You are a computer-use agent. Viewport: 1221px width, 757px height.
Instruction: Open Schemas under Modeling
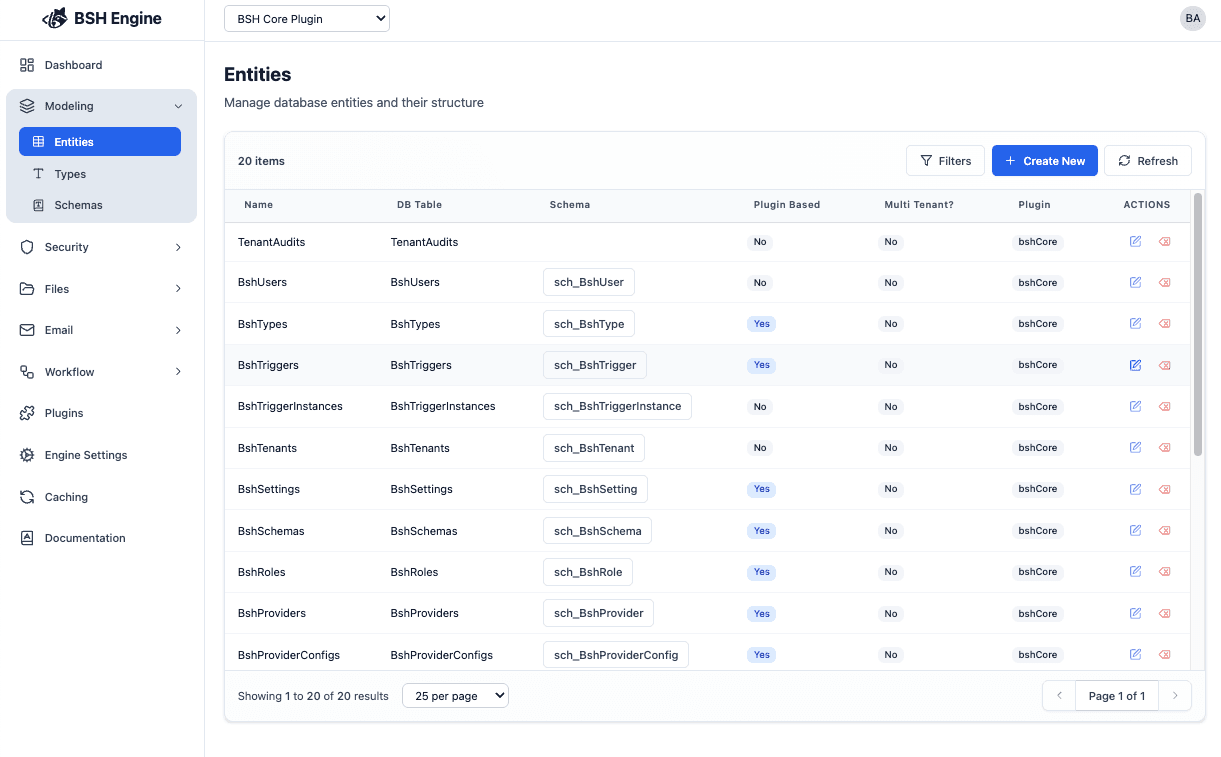pyautogui.click(x=100, y=205)
